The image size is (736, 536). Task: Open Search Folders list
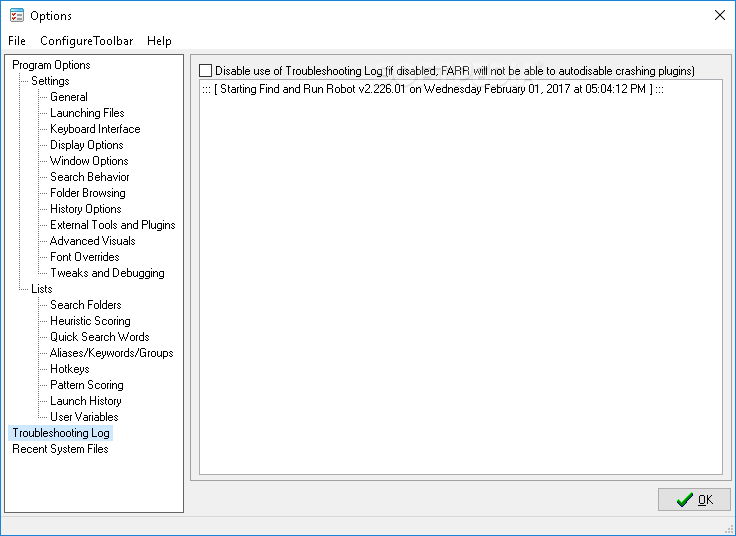click(86, 305)
